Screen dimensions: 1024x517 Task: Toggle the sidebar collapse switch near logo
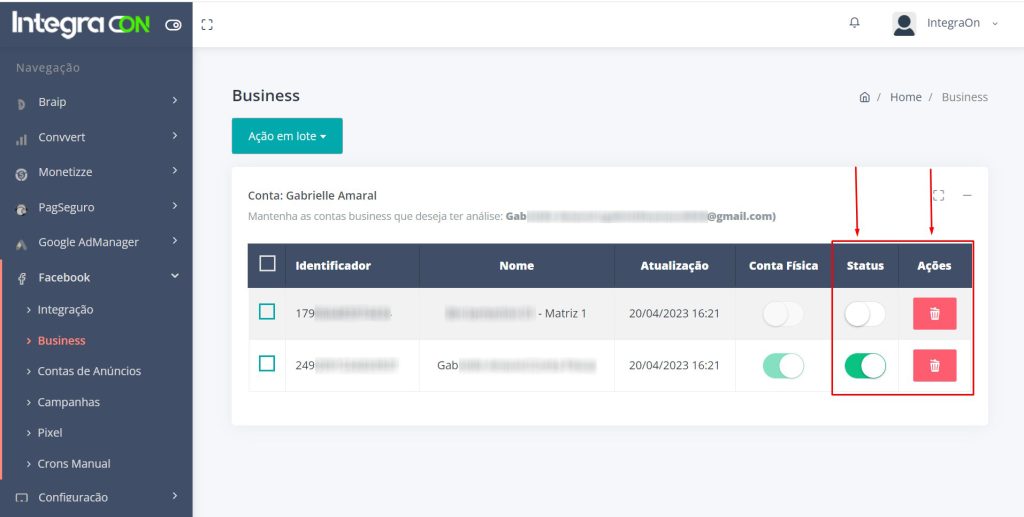(173, 25)
